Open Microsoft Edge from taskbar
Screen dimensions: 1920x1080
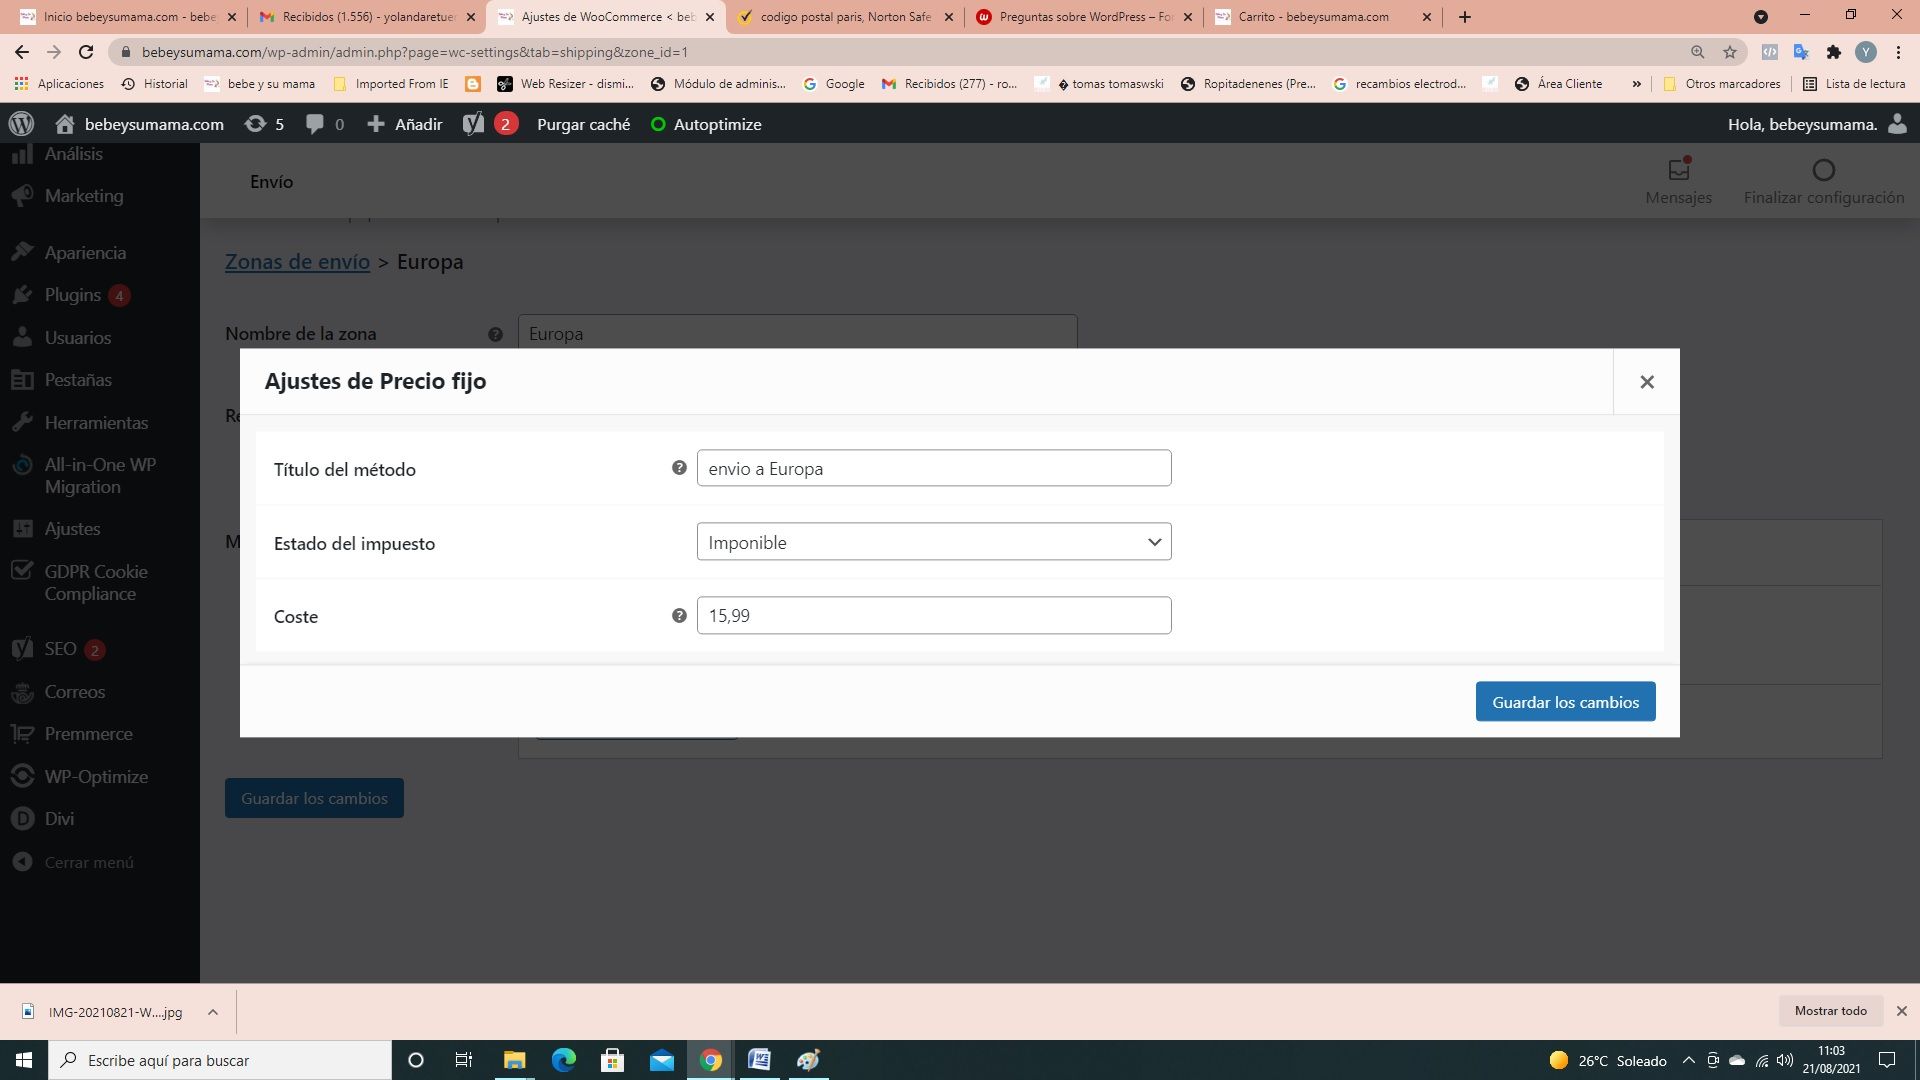point(564,1060)
